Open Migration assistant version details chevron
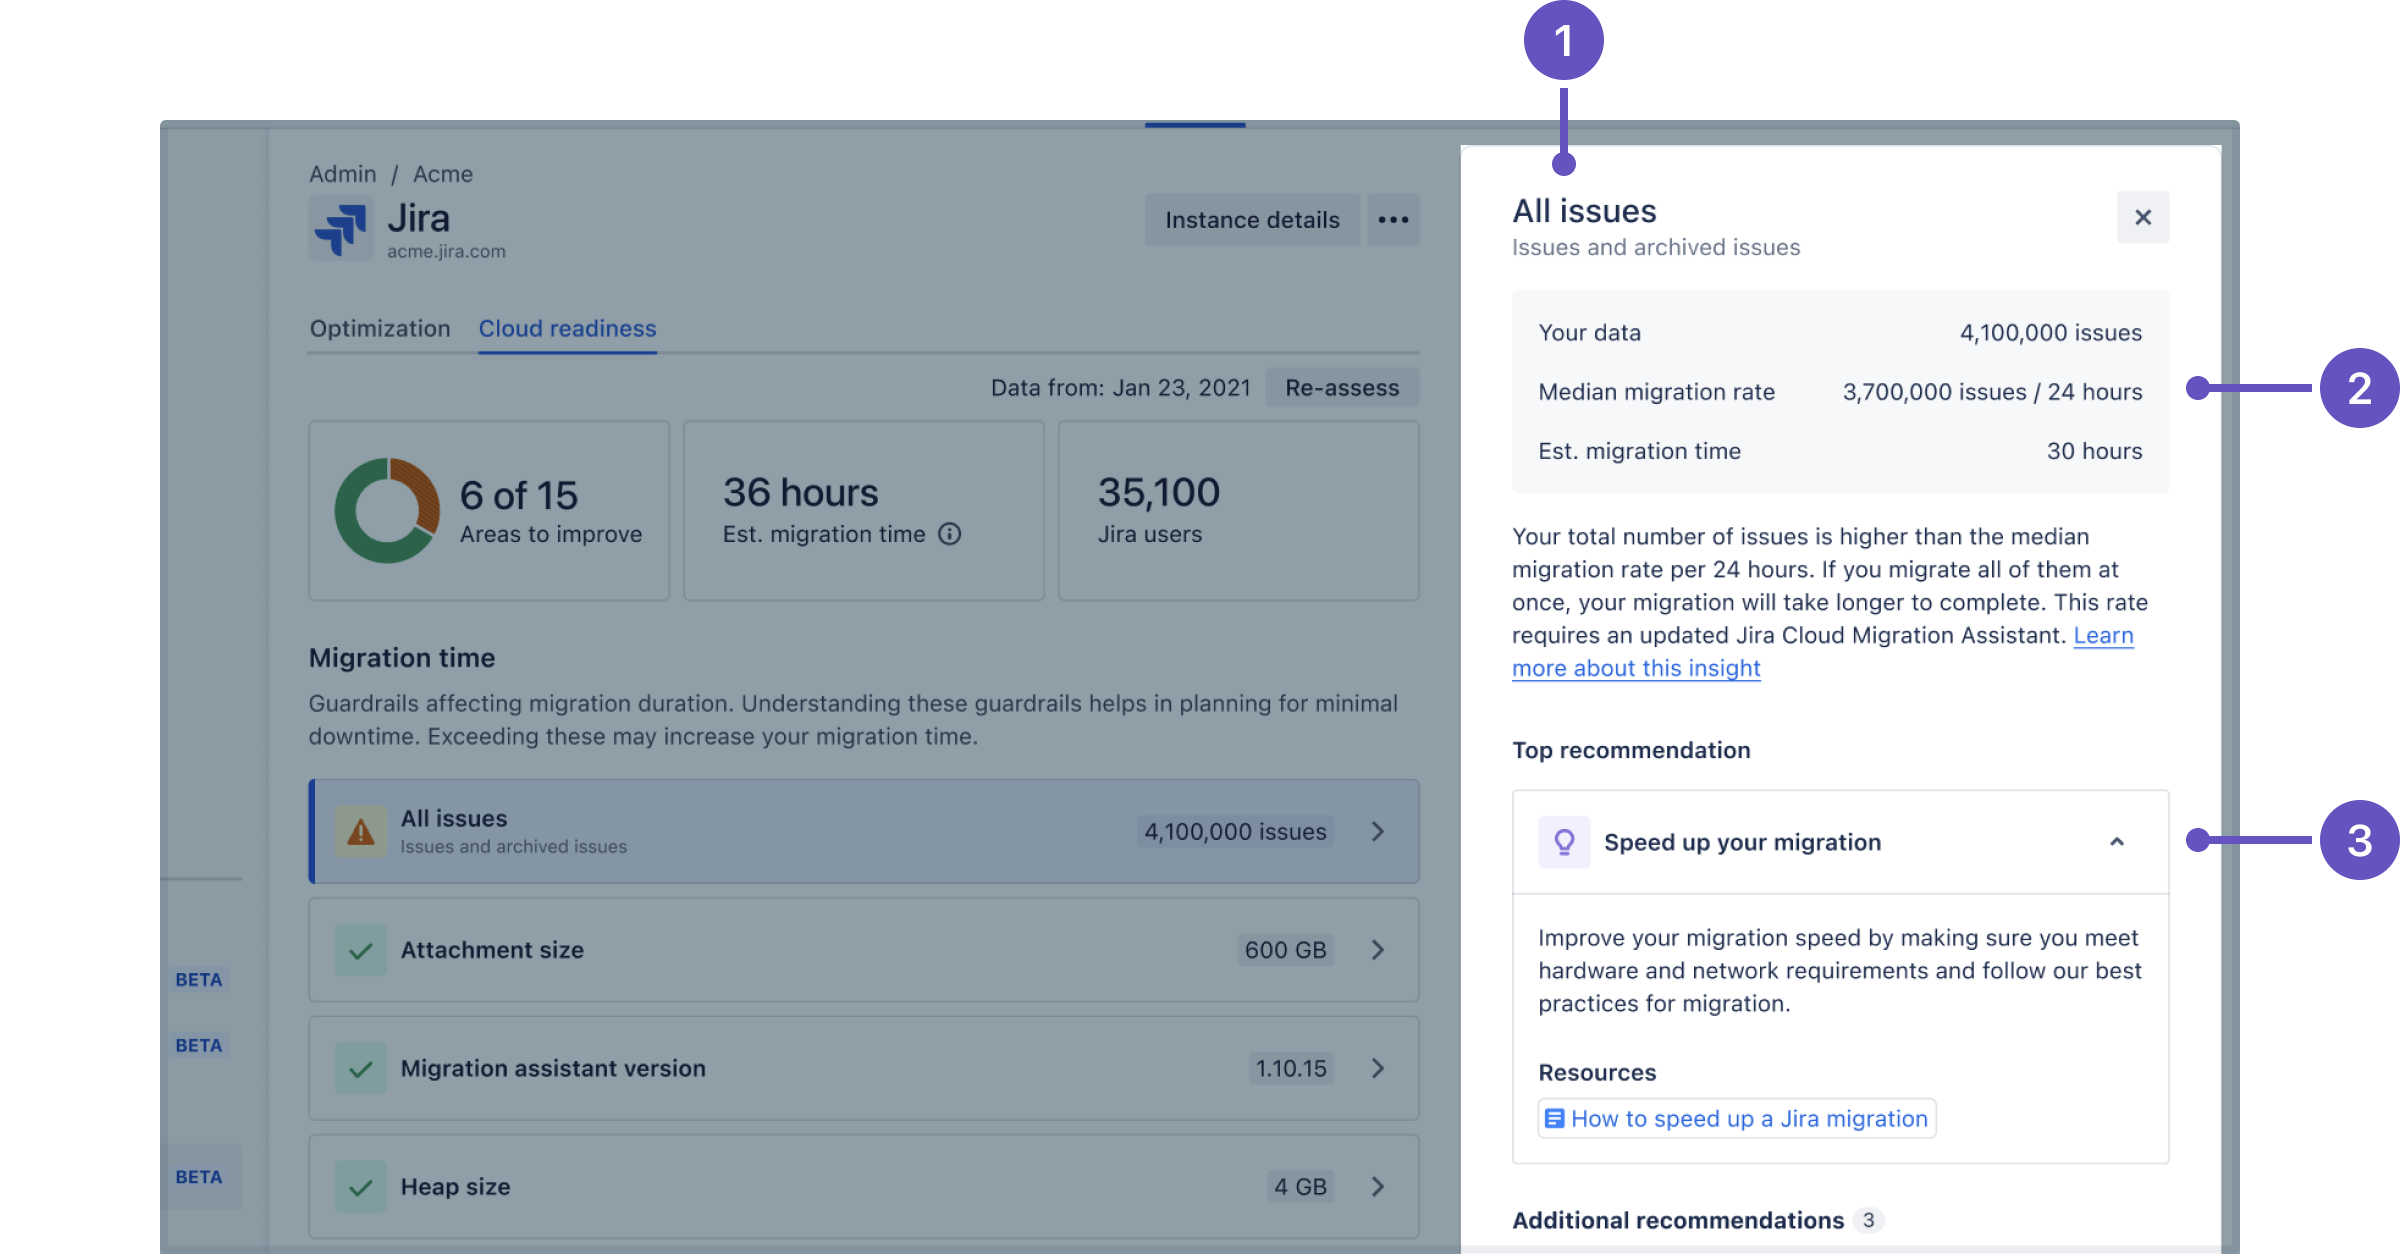This screenshot has width=2400, height=1254. pyautogui.click(x=1378, y=1069)
